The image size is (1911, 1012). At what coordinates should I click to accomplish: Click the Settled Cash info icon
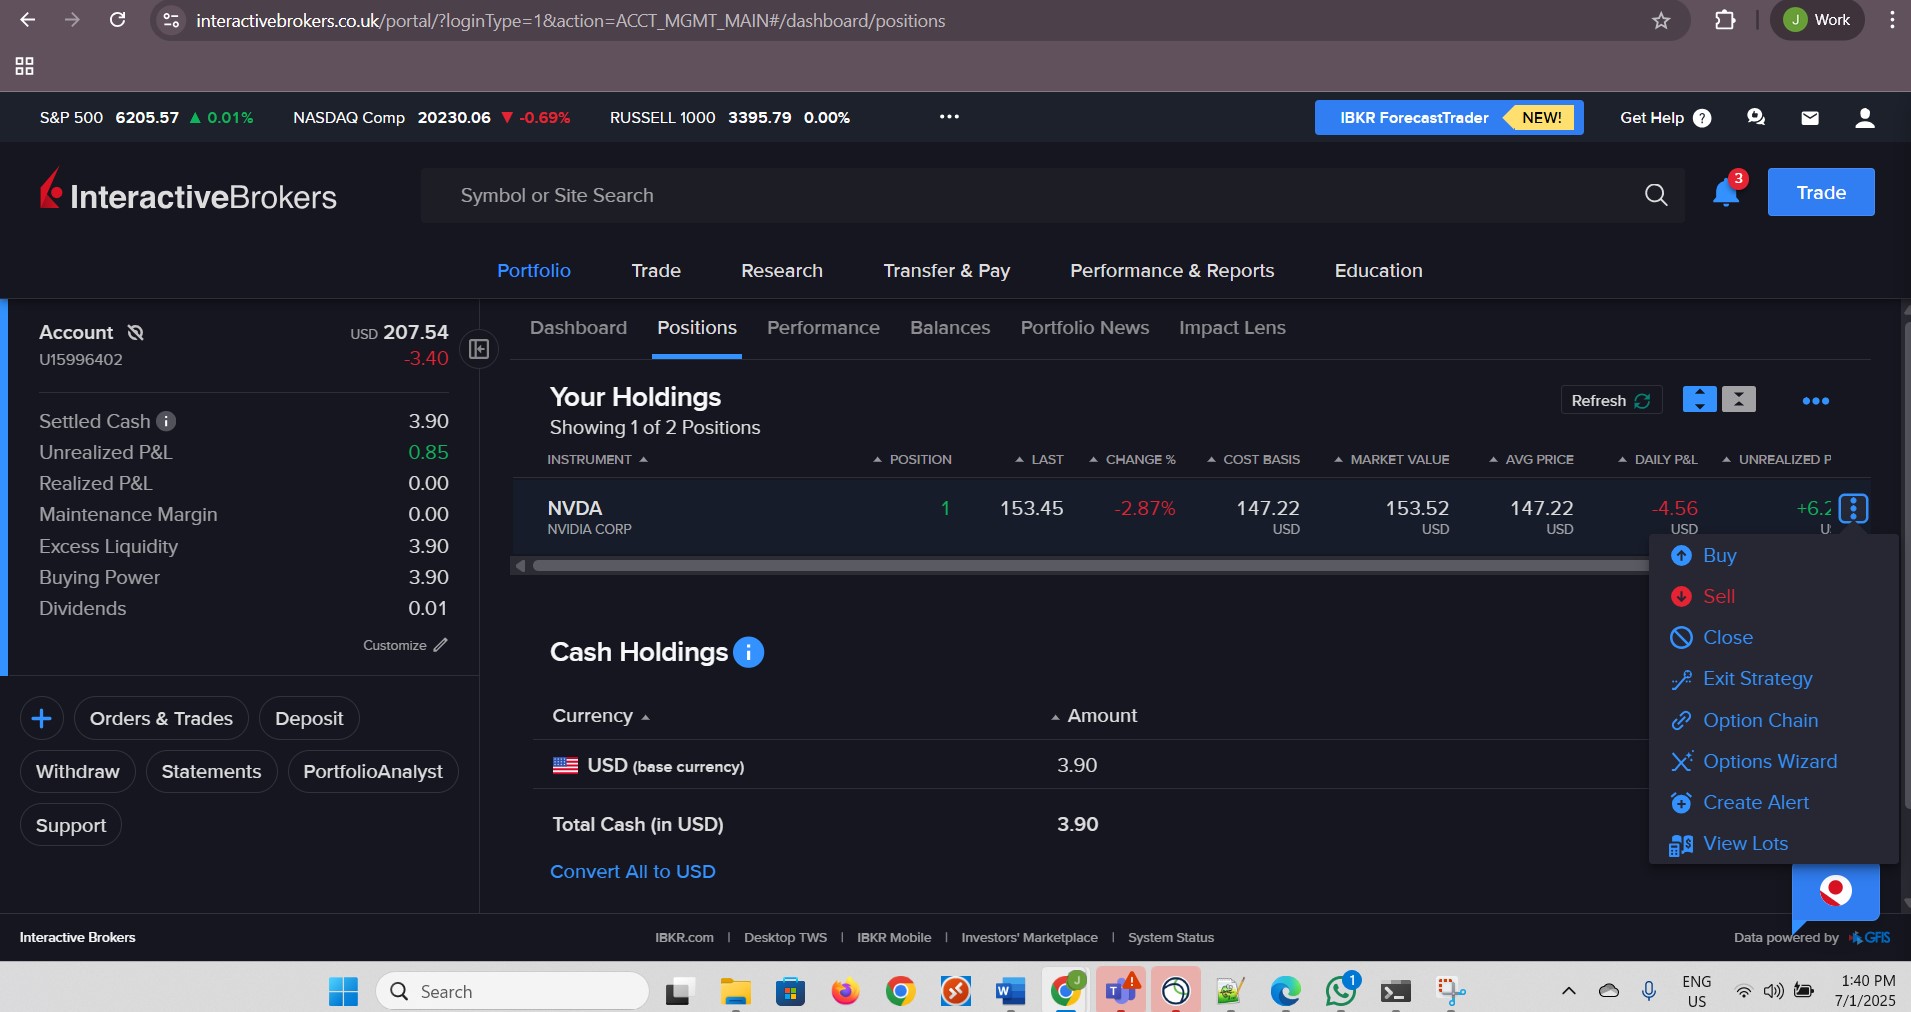(167, 421)
